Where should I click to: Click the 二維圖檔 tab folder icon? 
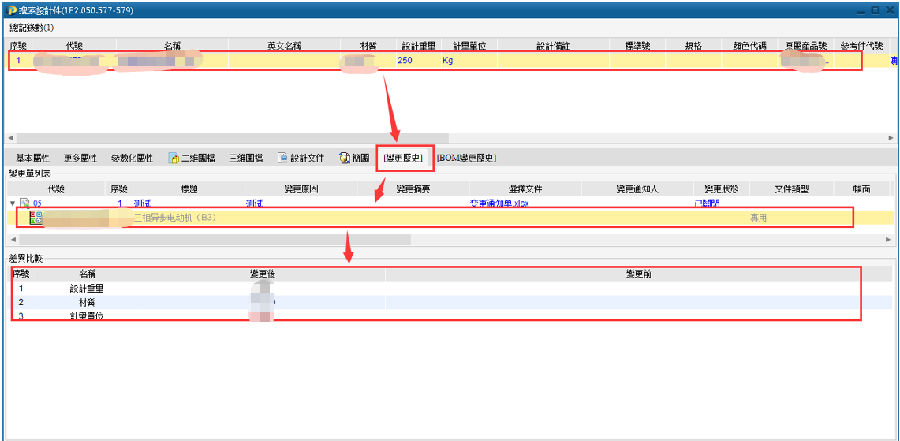(x=174, y=158)
